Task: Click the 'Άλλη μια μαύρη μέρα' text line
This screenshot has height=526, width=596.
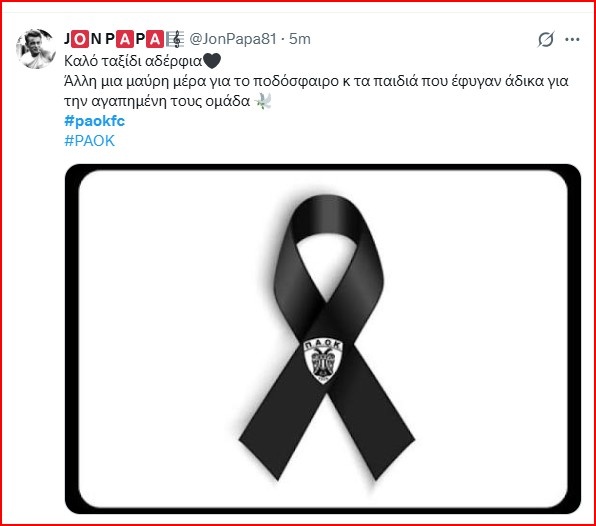Action: (x=316, y=81)
